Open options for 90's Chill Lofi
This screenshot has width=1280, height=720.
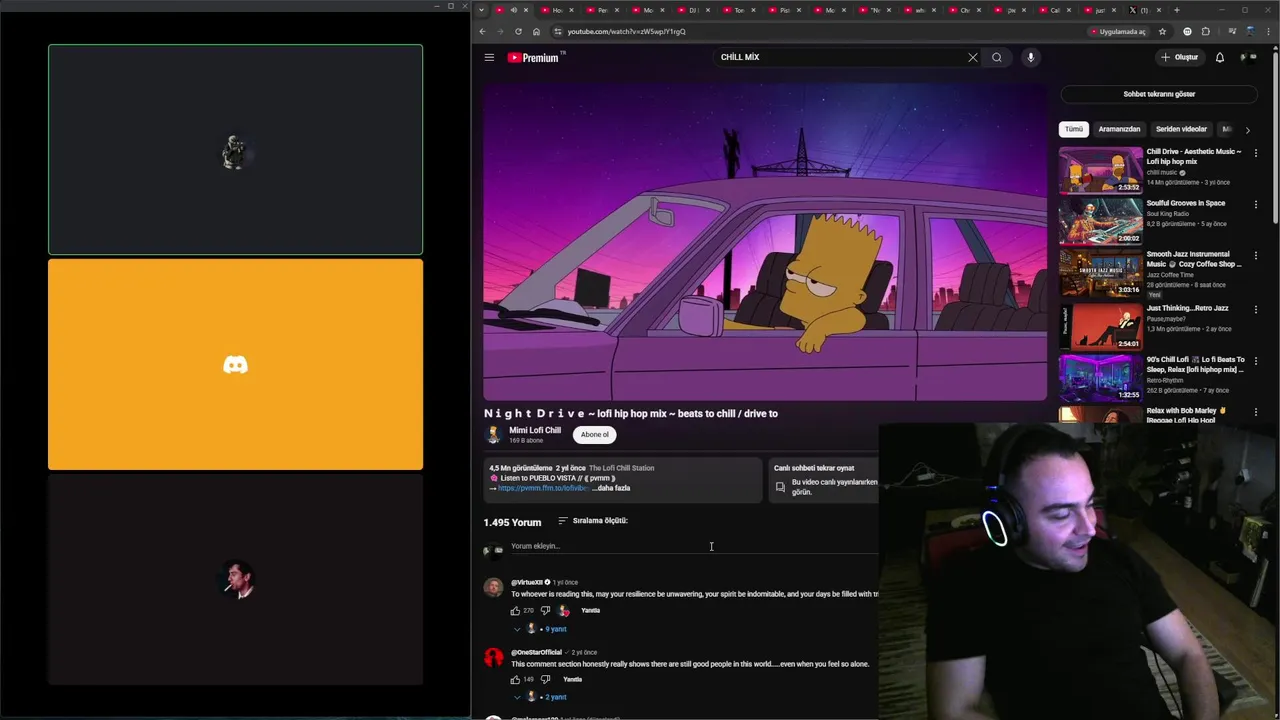1255,360
